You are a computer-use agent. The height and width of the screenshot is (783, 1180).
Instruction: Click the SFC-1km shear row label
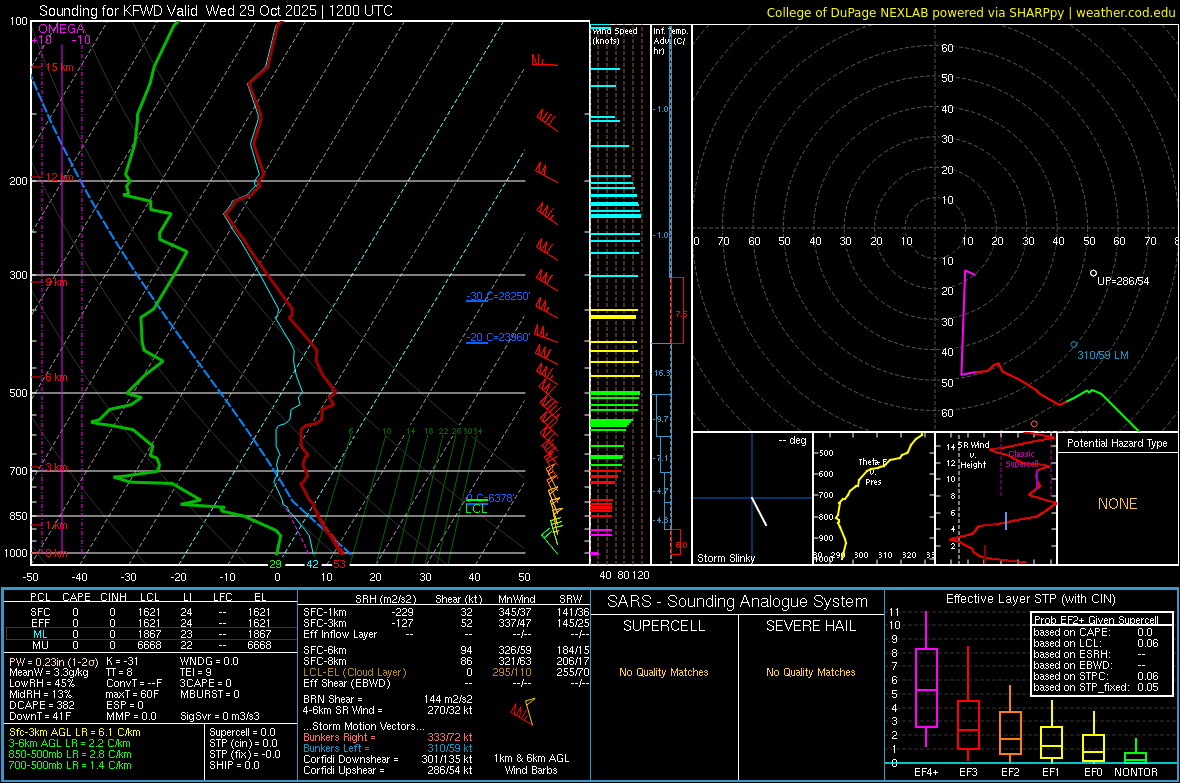(x=325, y=612)
